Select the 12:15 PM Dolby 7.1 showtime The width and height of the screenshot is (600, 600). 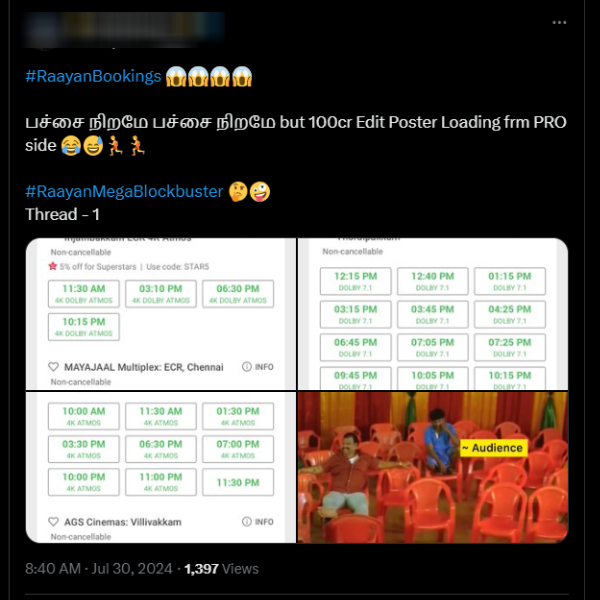pos(355,281)
